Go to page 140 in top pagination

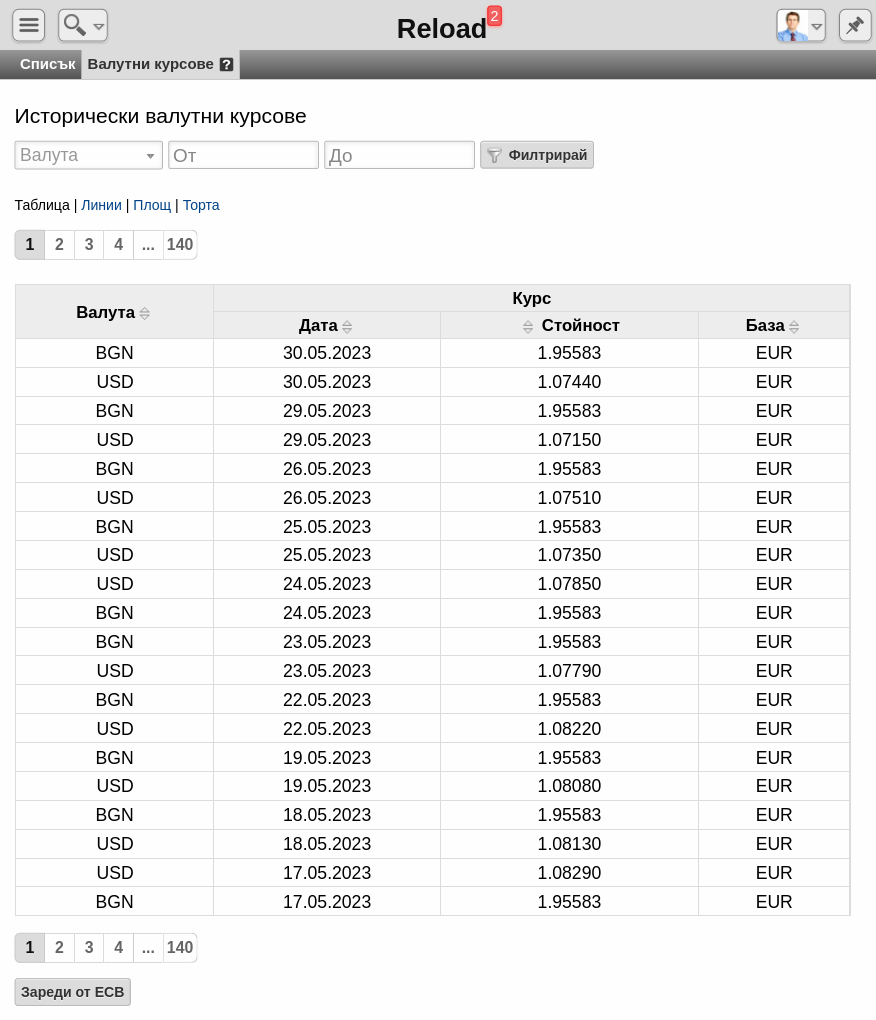coord(179,245)
